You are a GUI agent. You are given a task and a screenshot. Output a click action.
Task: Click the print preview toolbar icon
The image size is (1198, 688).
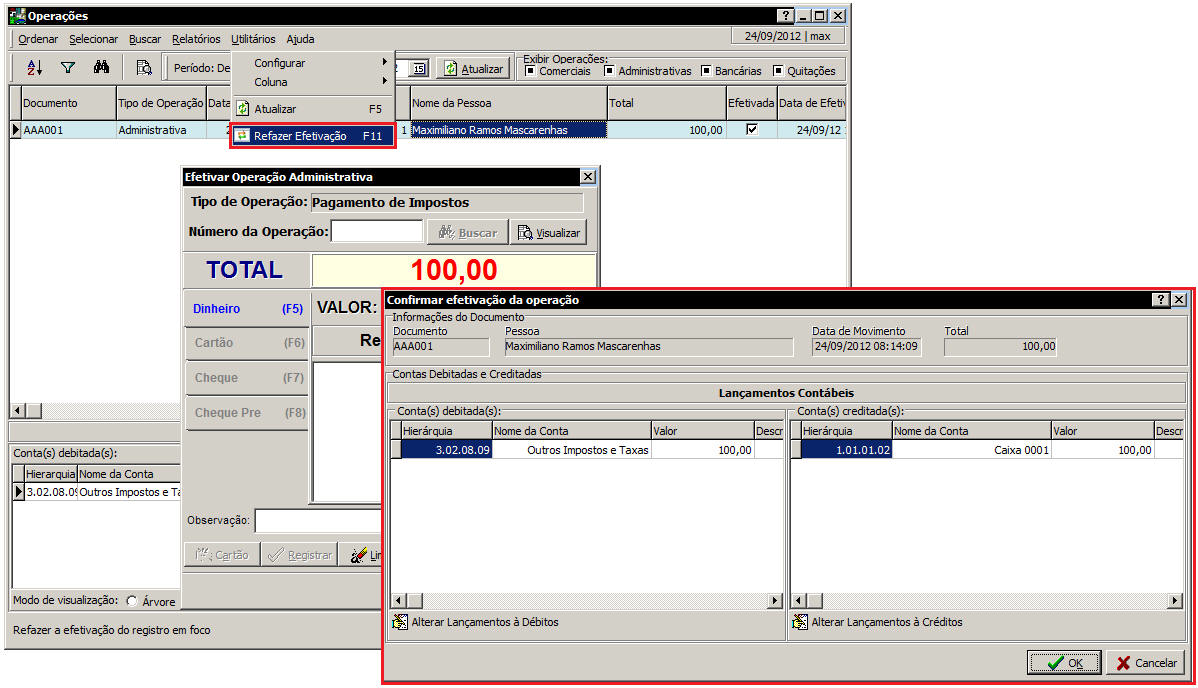pos(144,68)
